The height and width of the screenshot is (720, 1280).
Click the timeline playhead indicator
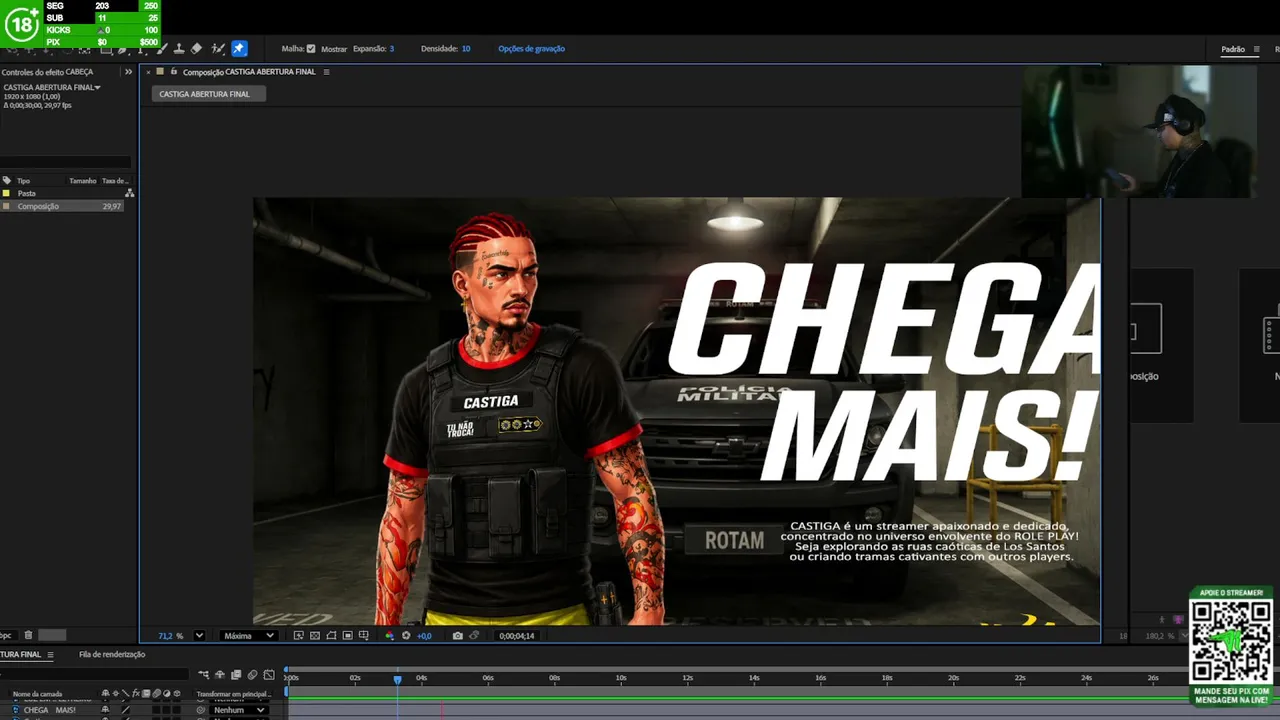(397, 679)
